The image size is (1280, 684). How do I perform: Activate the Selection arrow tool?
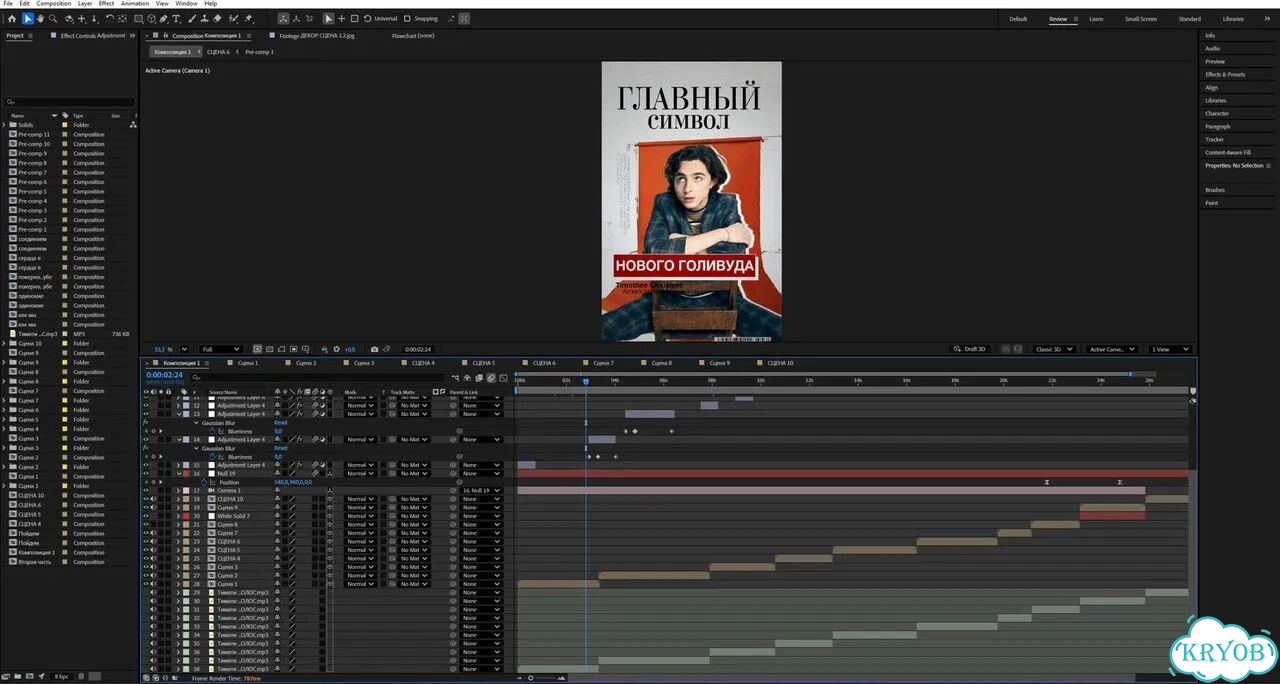pyautogui.click(x=27, y=19)
